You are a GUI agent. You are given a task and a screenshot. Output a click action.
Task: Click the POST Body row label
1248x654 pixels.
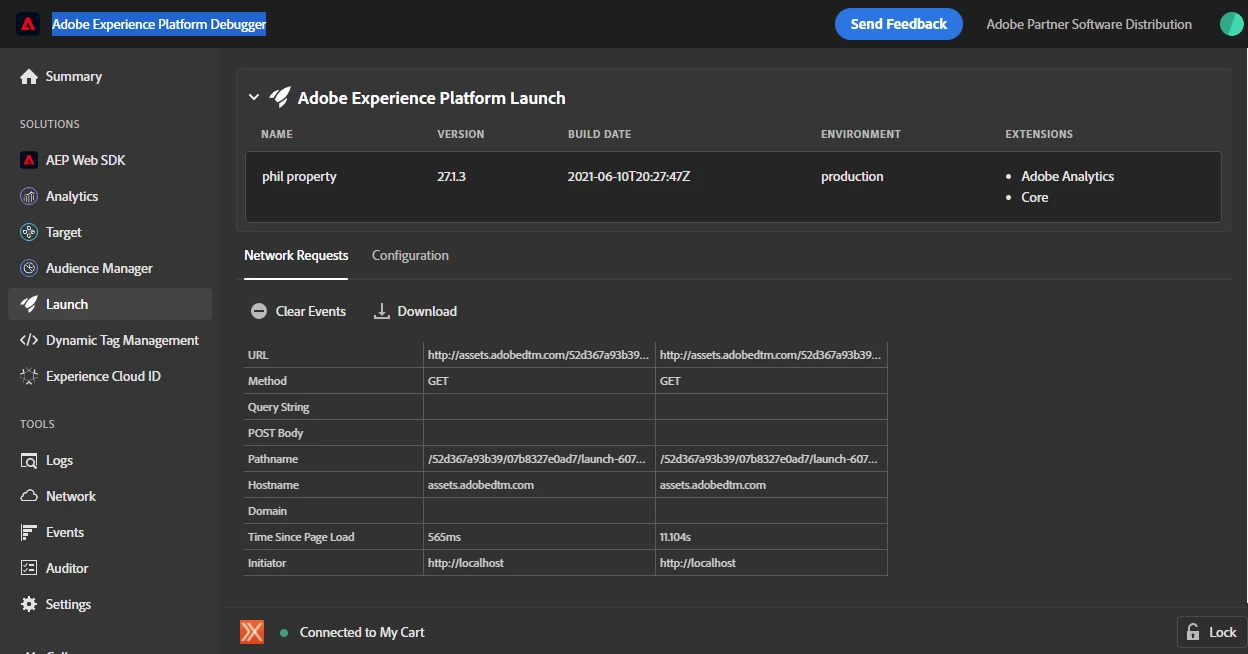pos(276,433)
